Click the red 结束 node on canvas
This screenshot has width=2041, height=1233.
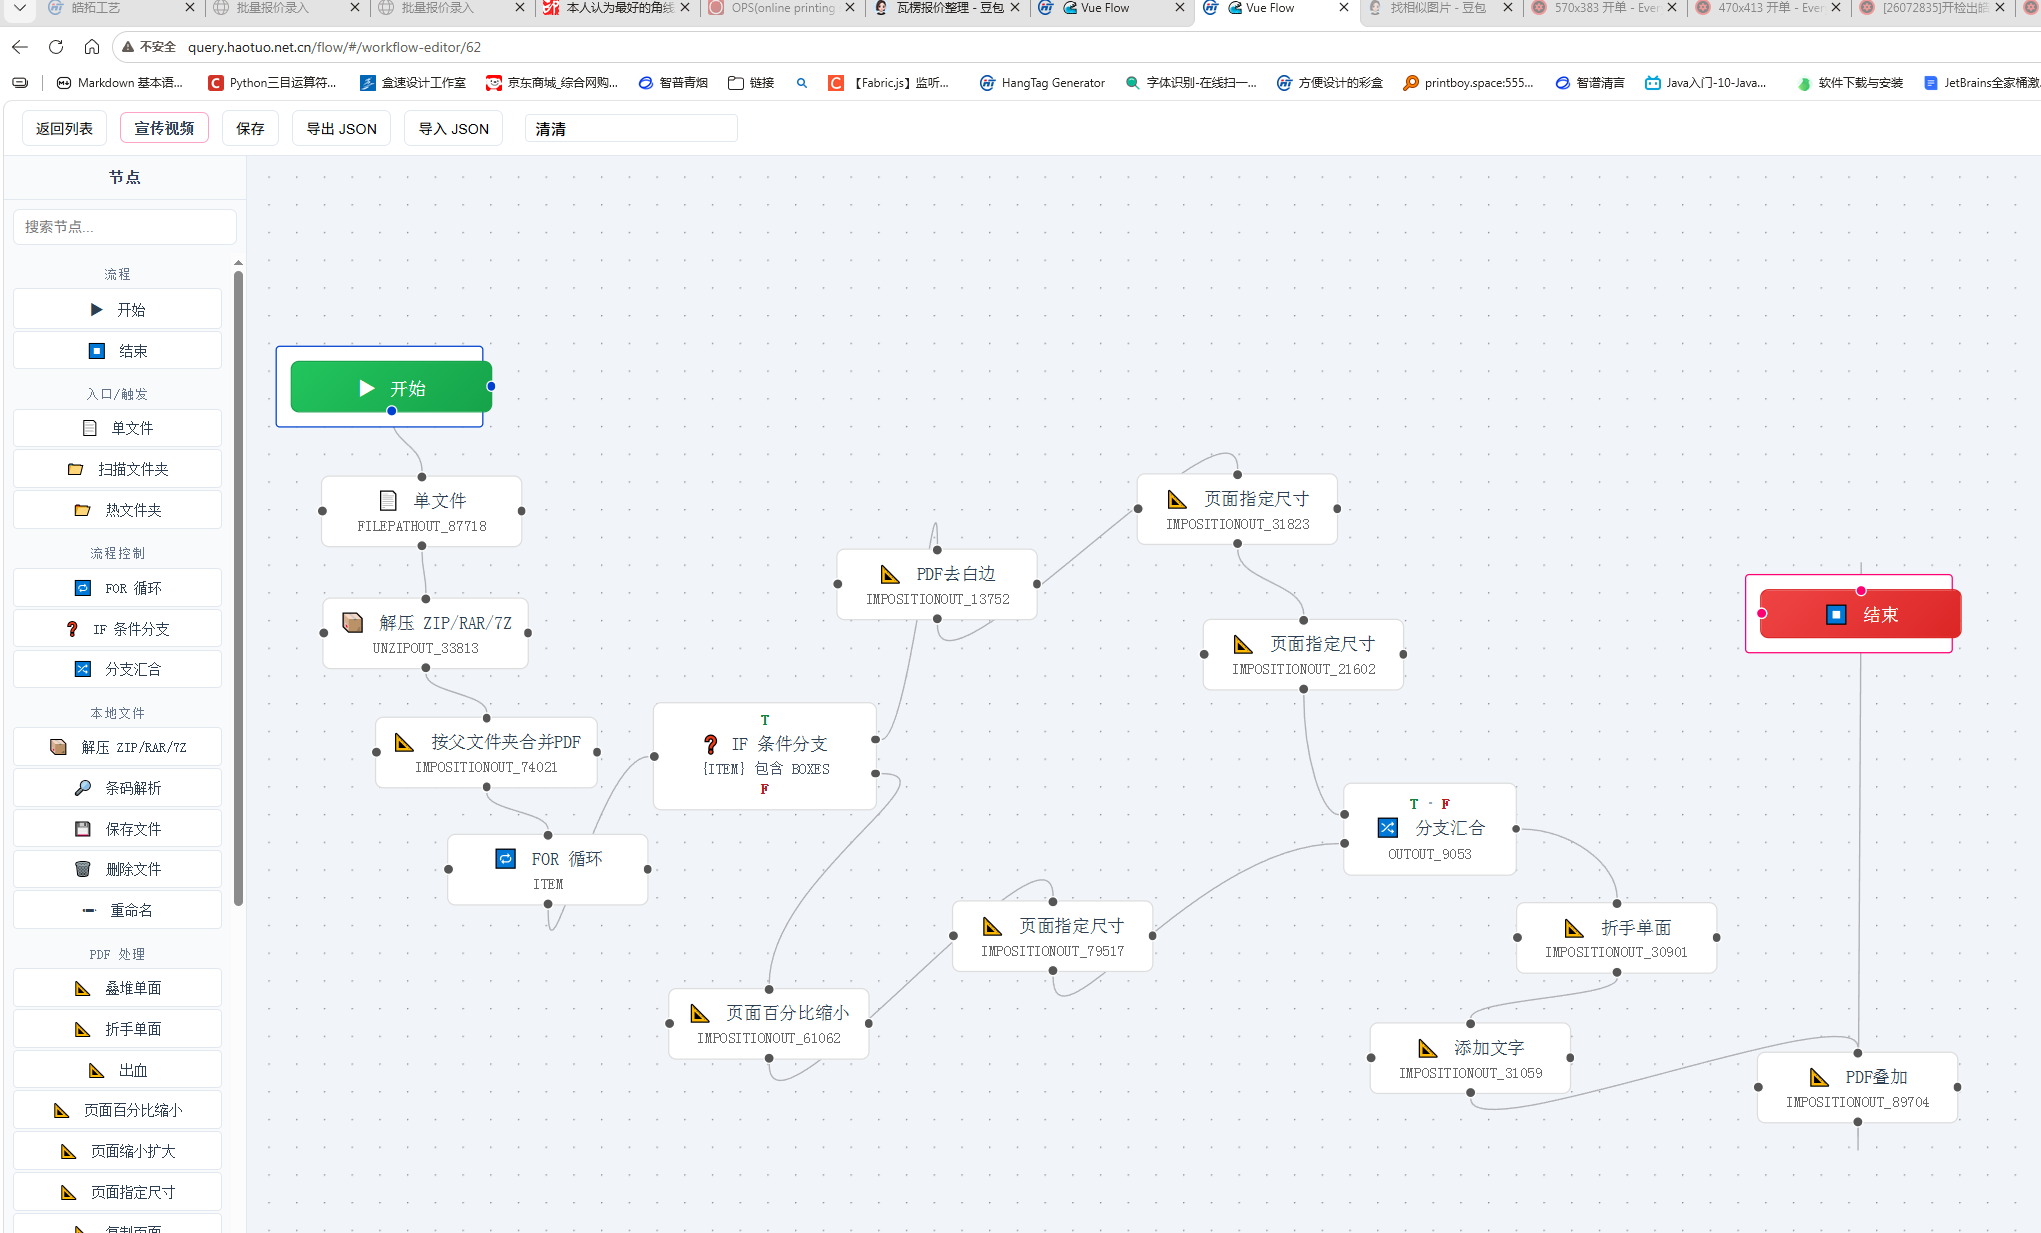point(1860,614)
